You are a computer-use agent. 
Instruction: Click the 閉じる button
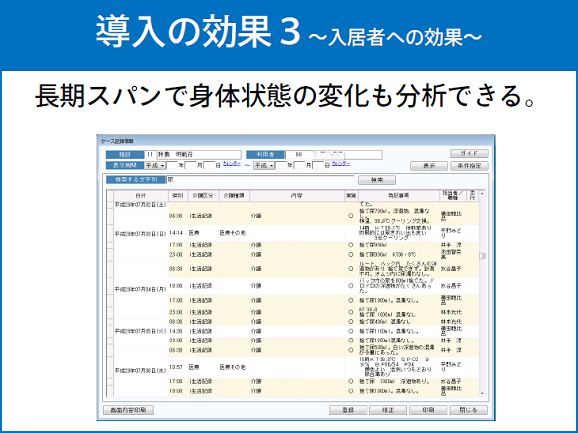click(469, 410)
